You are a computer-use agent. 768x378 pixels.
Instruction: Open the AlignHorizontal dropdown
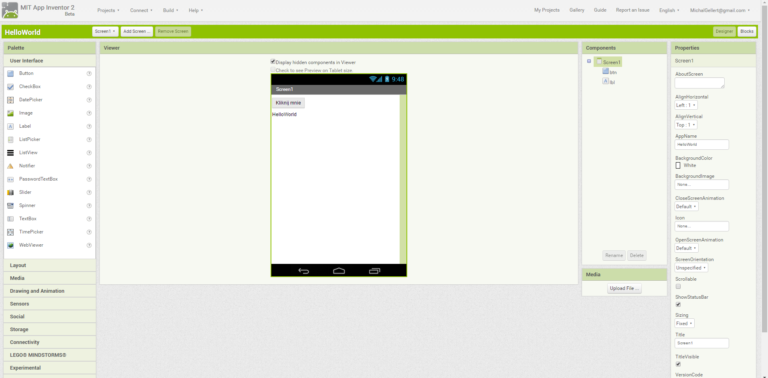pyautogui.click(x=686, y=105)
